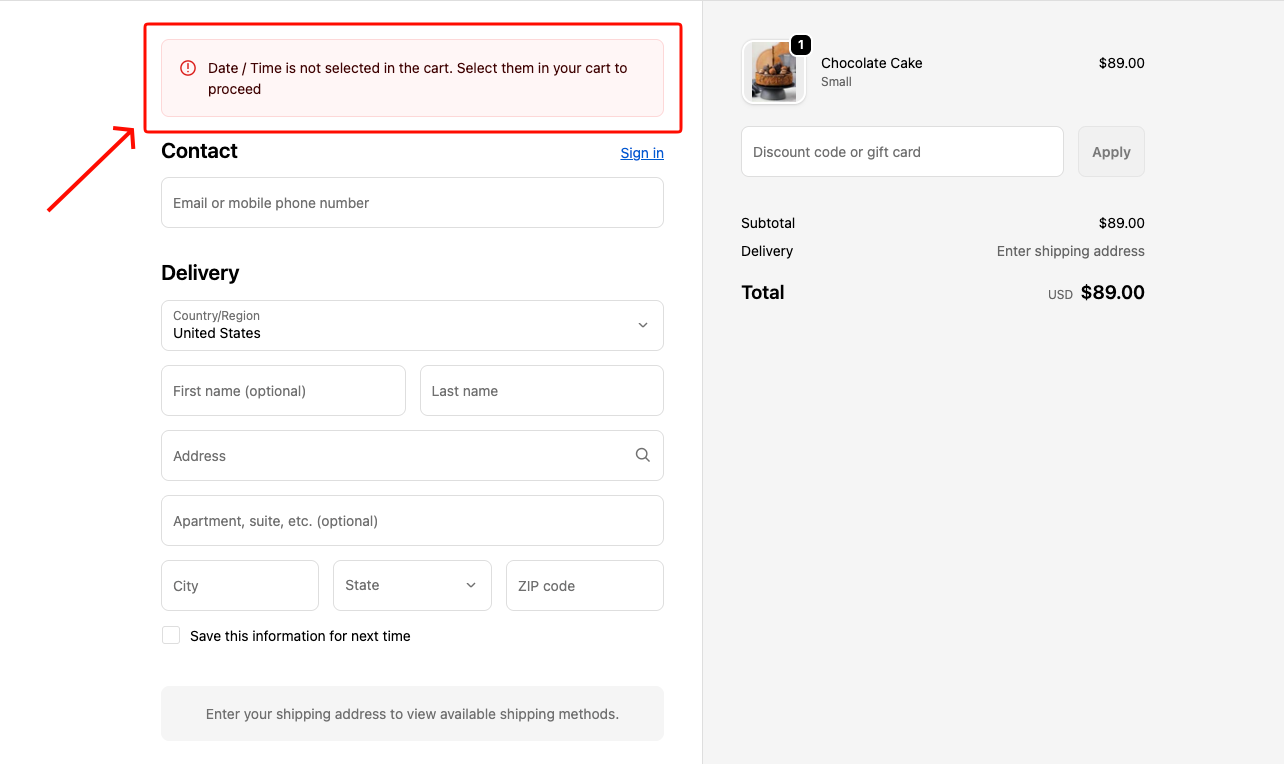Click the shipping methods notice box
The image size is (1284, 764).
tap(412, 713)
